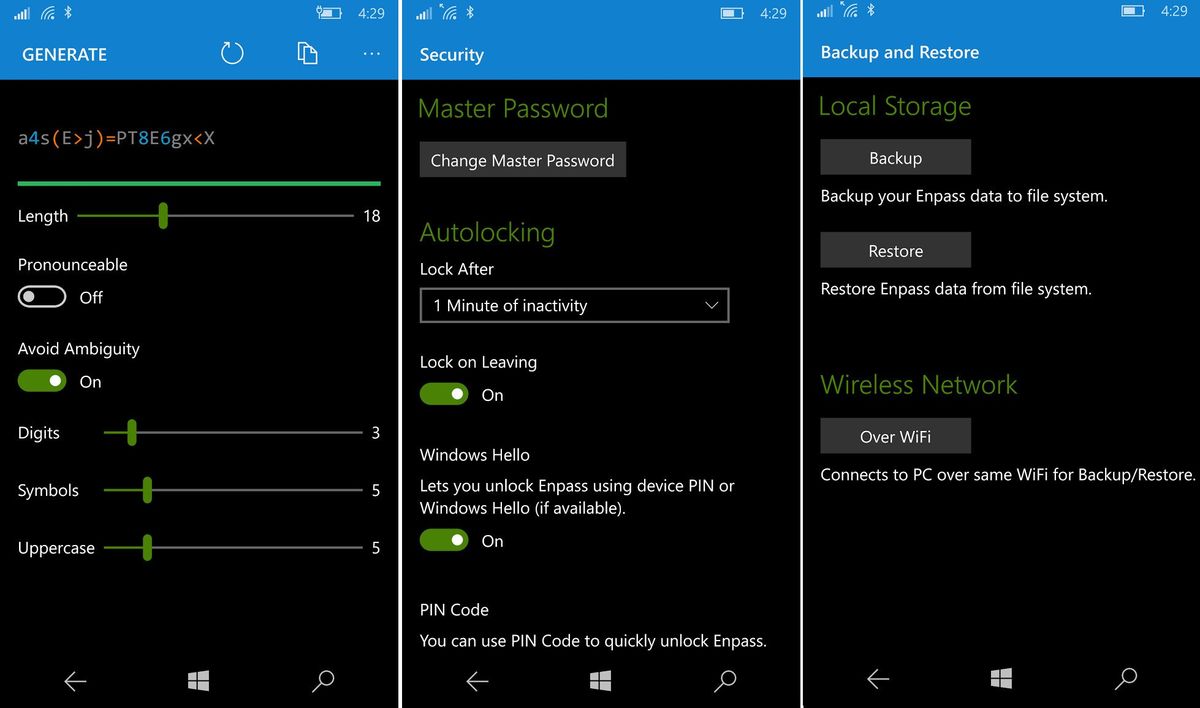The height and width of the screenshot is (708, 1200).
Task: Copy the generated password using the copy icon
Action: [x=308, y=52]
